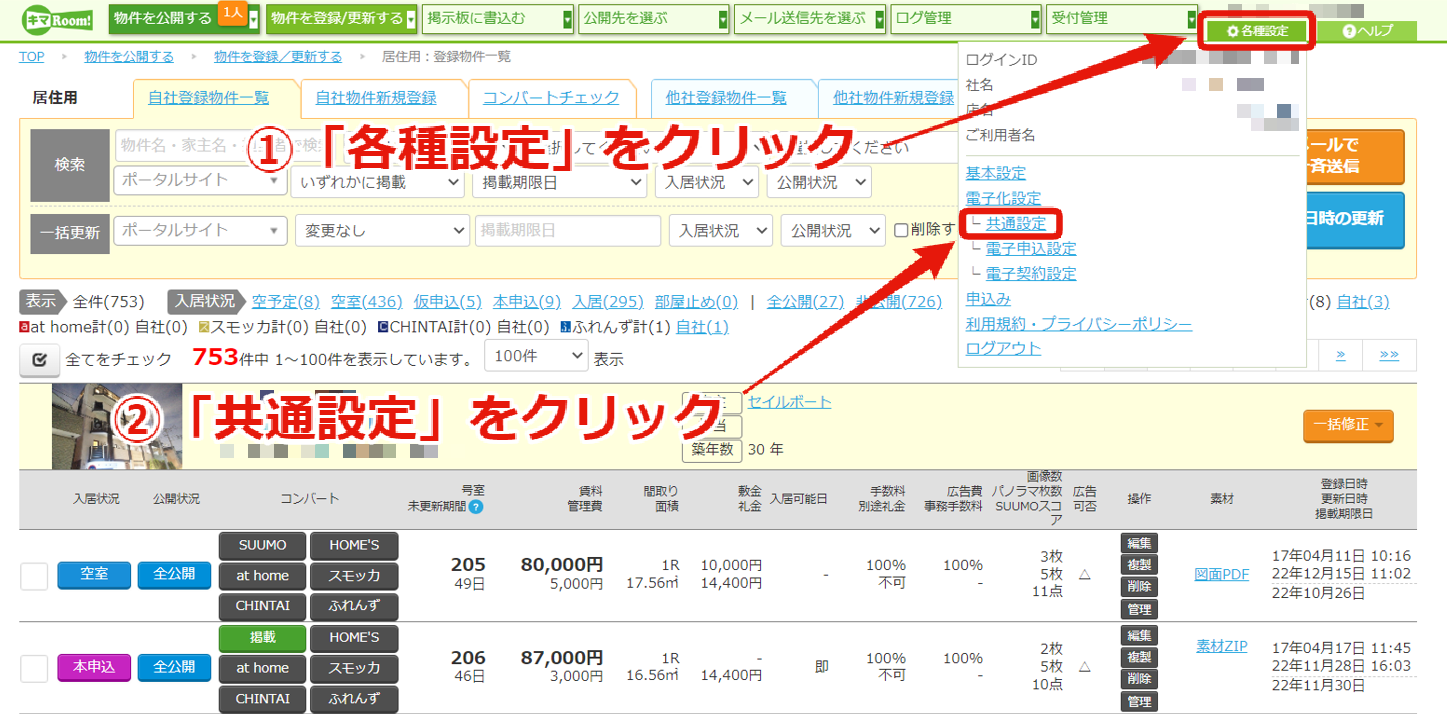Click ふれんず convert button for room 205
The image size is (1447, 714).
354,606
